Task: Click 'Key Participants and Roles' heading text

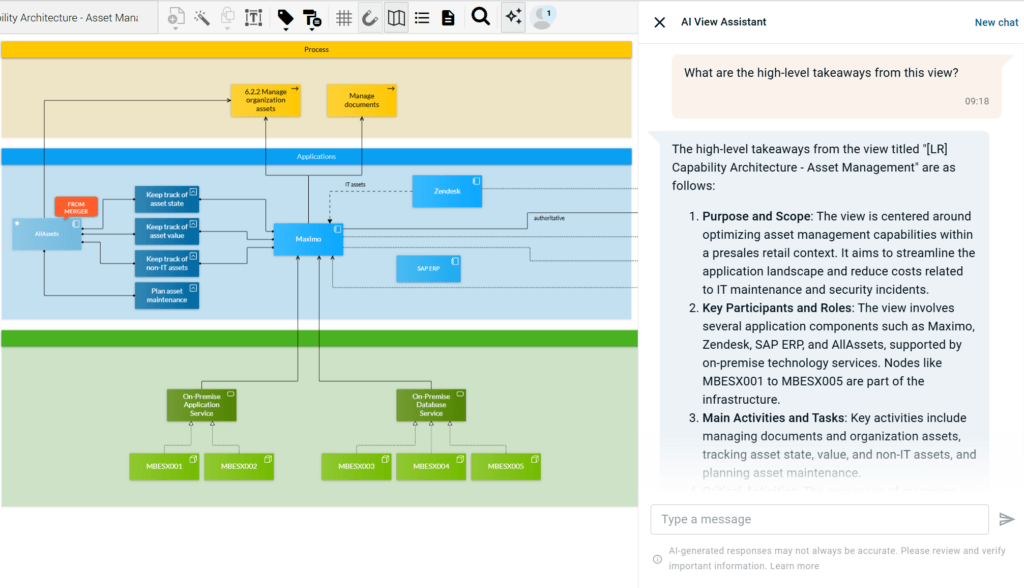Action: (x=777, y=308)
